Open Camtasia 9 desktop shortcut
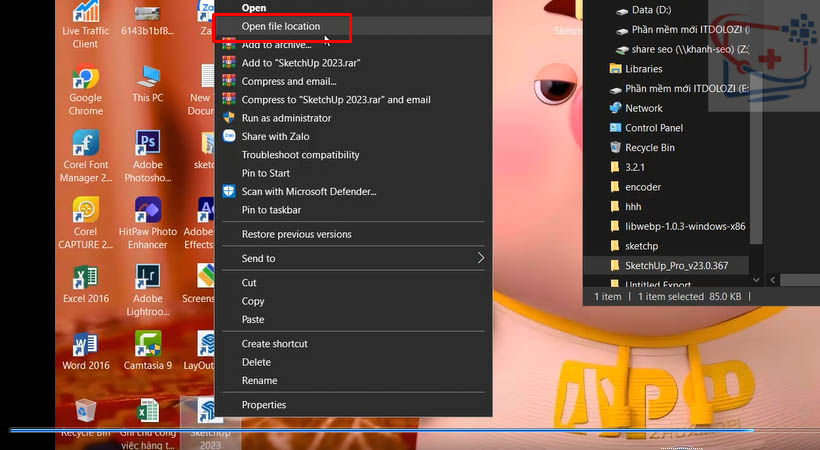820x450 pixels. point(148,345)
